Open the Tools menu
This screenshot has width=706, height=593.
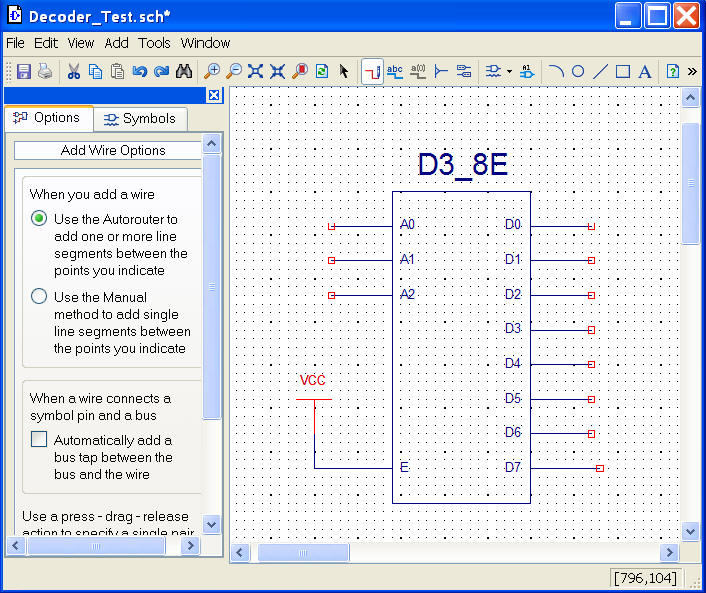pyautogui.click(x=154, y=43)
